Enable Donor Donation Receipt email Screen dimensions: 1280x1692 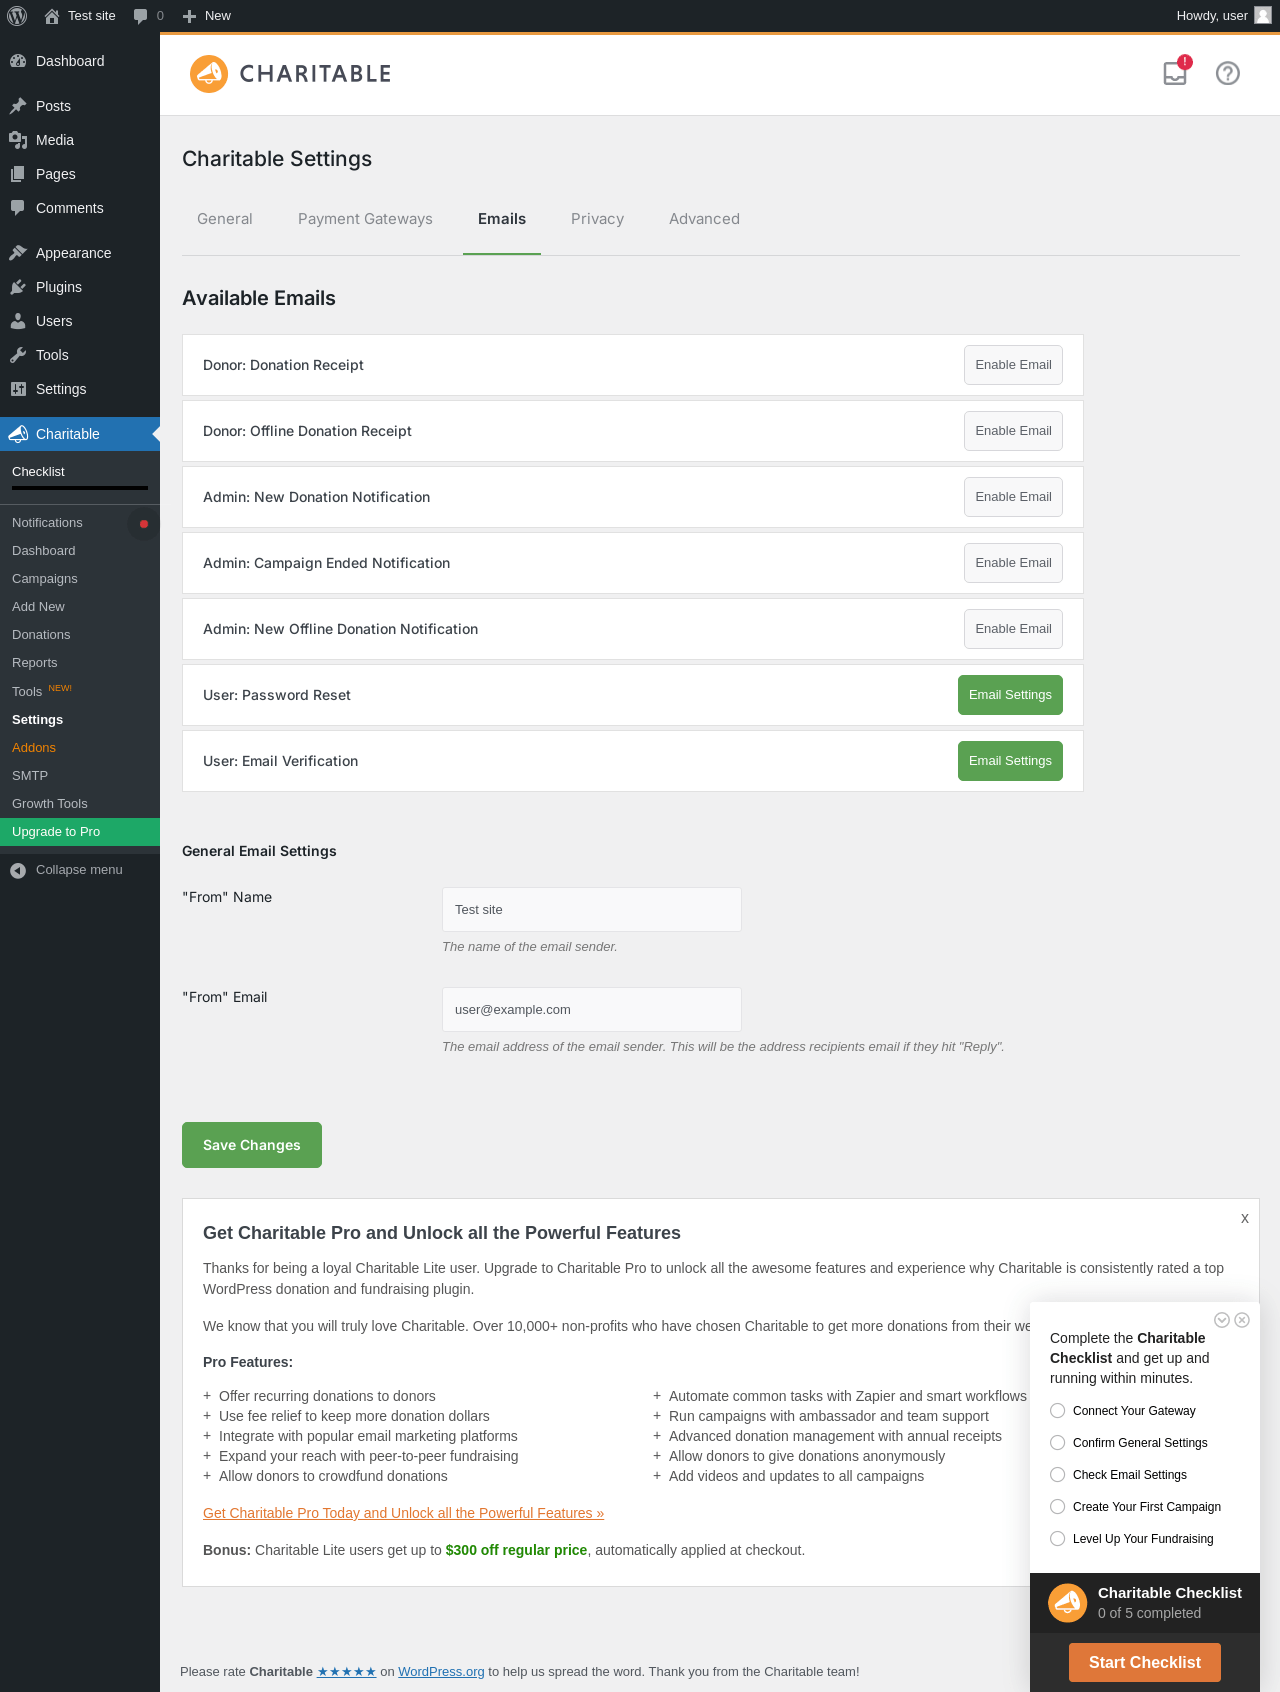coord(1013,365)
